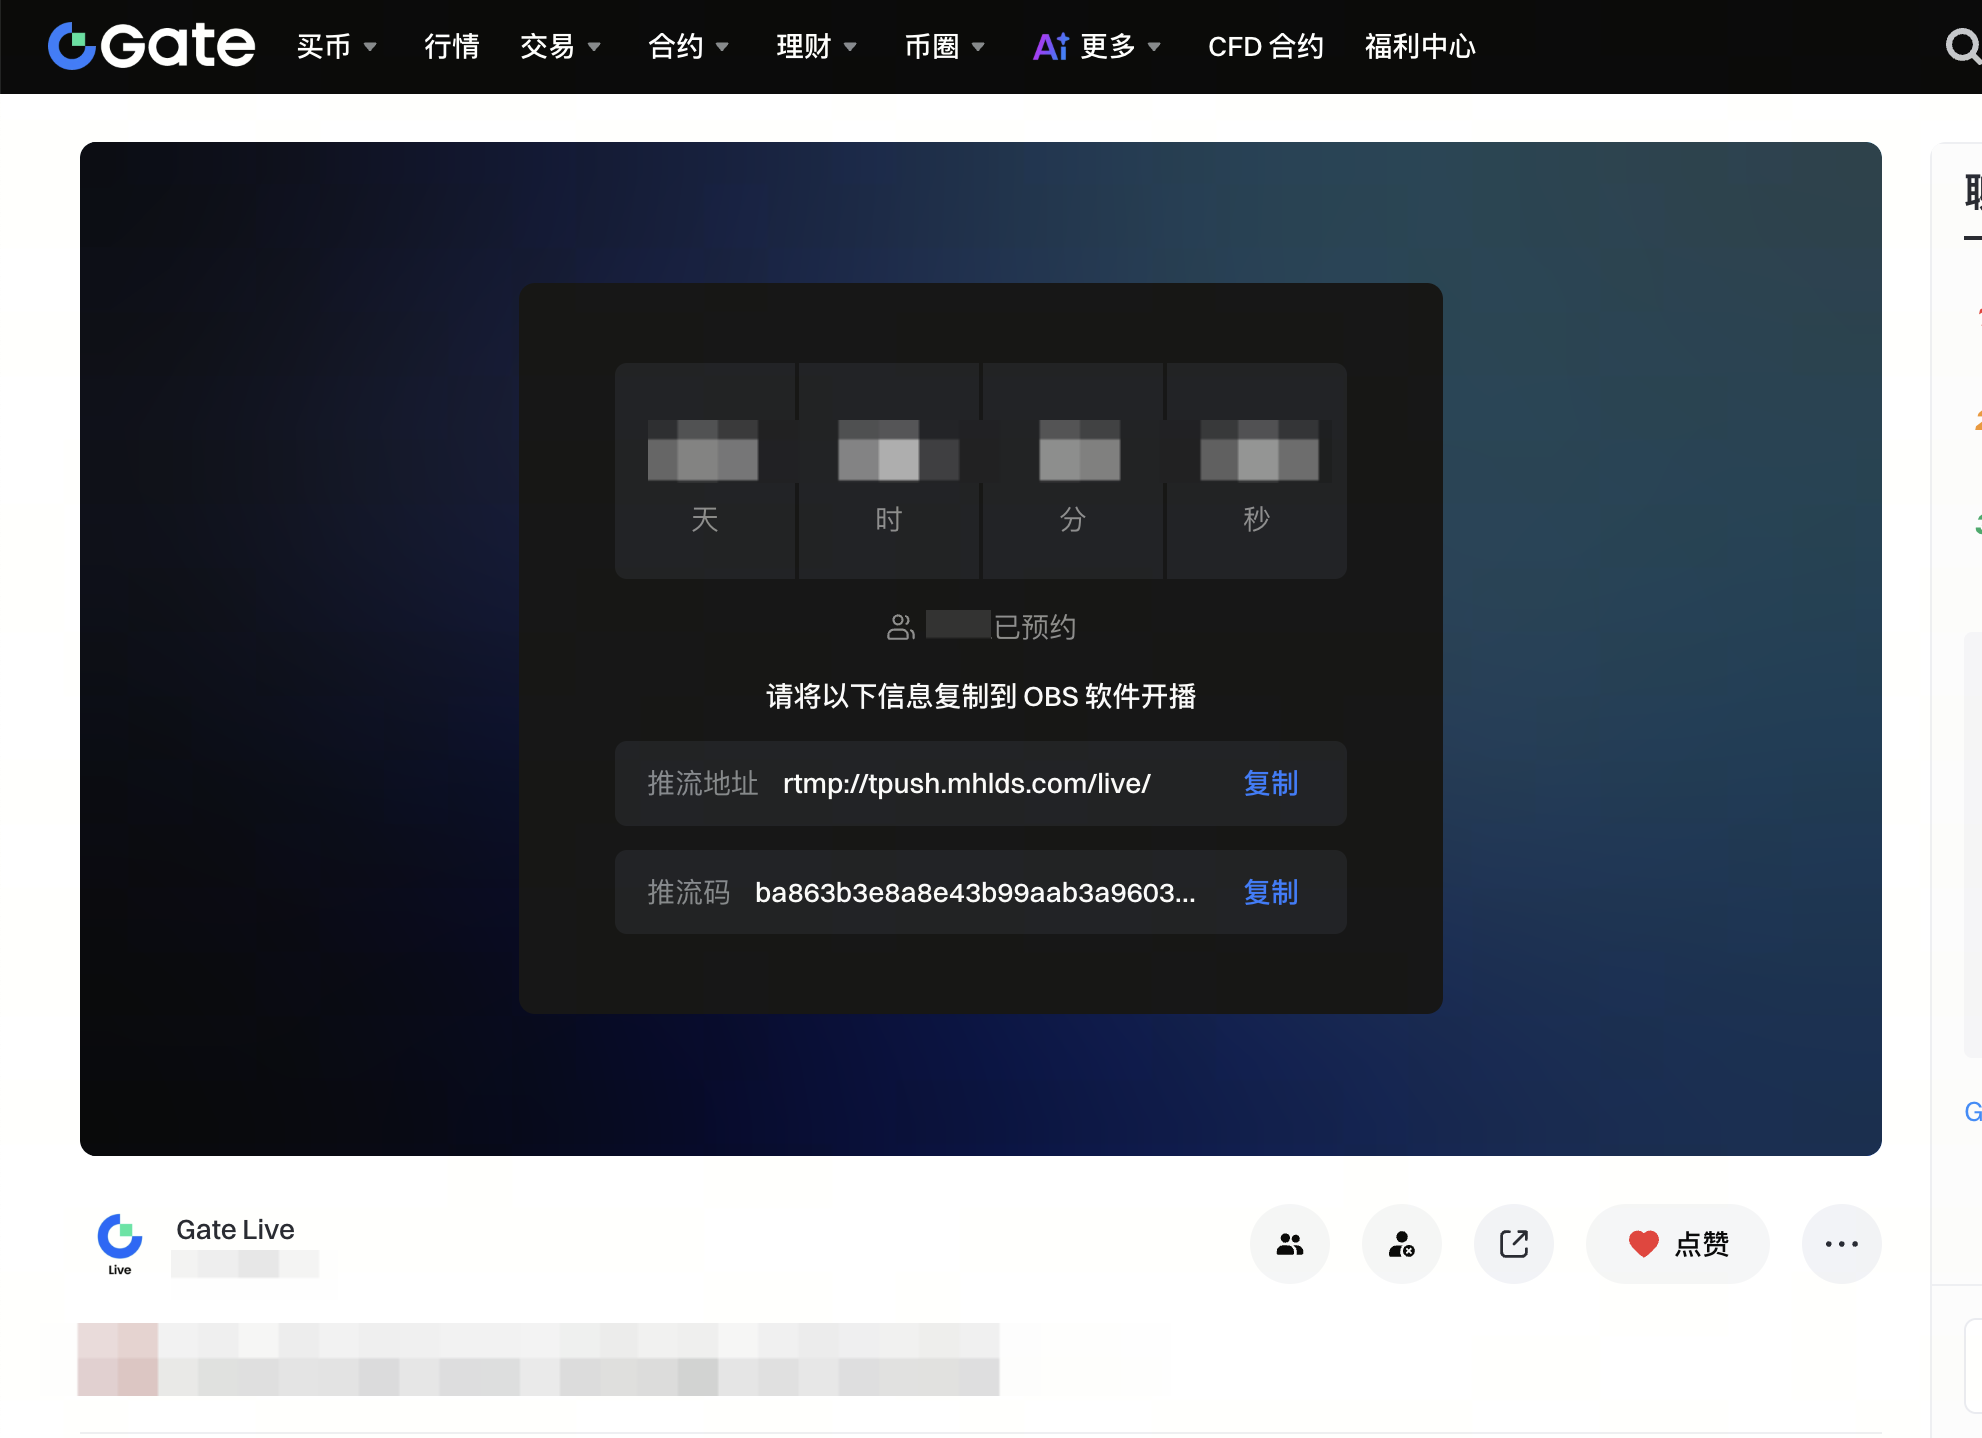Go to CFD 合约 page

pyautogui.click(x=1266, y=46)
